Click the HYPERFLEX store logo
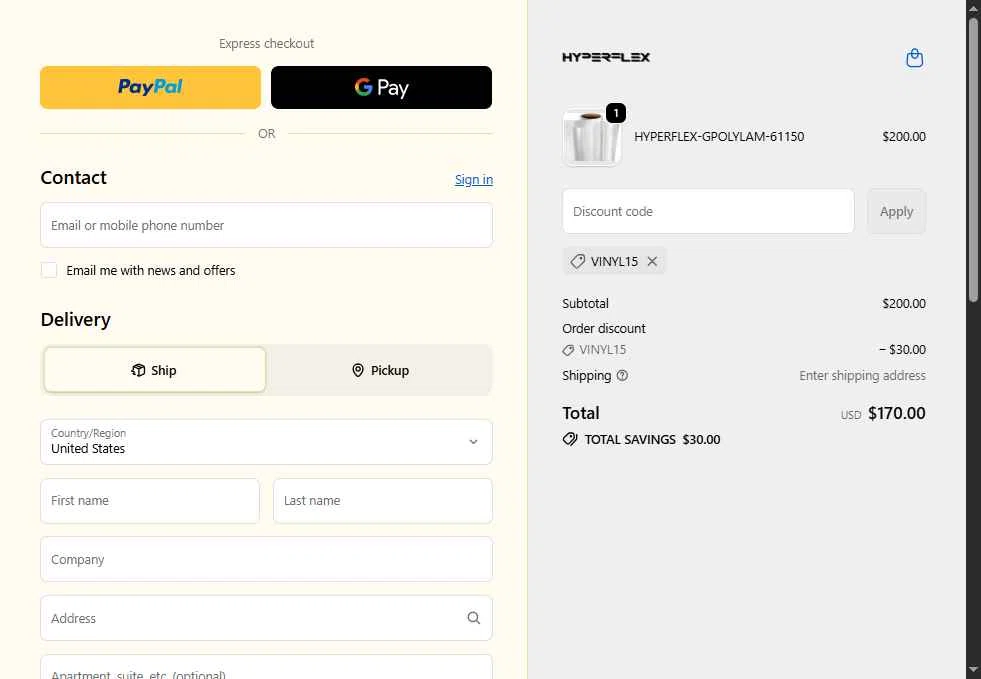This screenshot has width=981, height=679. 606,57
